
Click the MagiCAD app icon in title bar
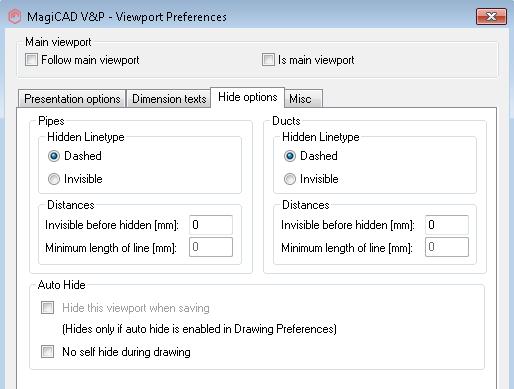(15, 16)
